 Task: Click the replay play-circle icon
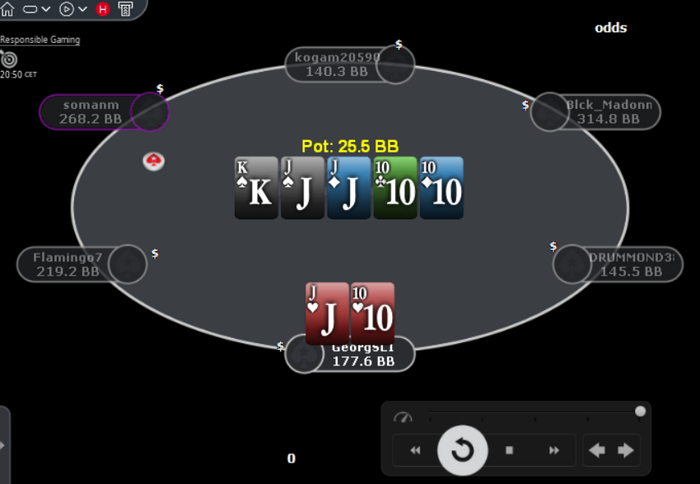[x=67, y=9]
